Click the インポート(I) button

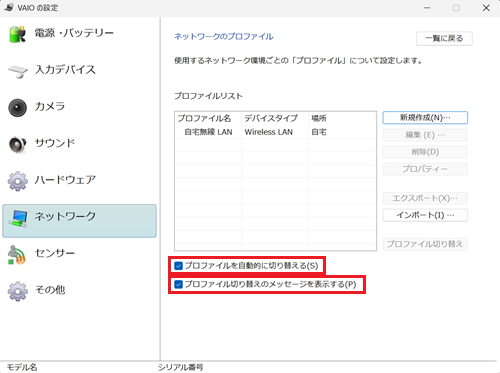click(x=425, y=215)
